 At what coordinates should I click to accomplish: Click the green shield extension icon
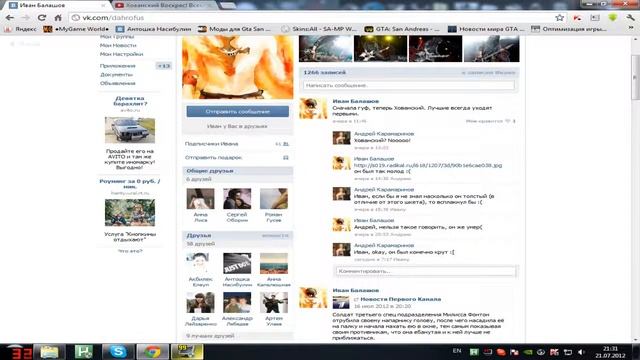[613, 18]
